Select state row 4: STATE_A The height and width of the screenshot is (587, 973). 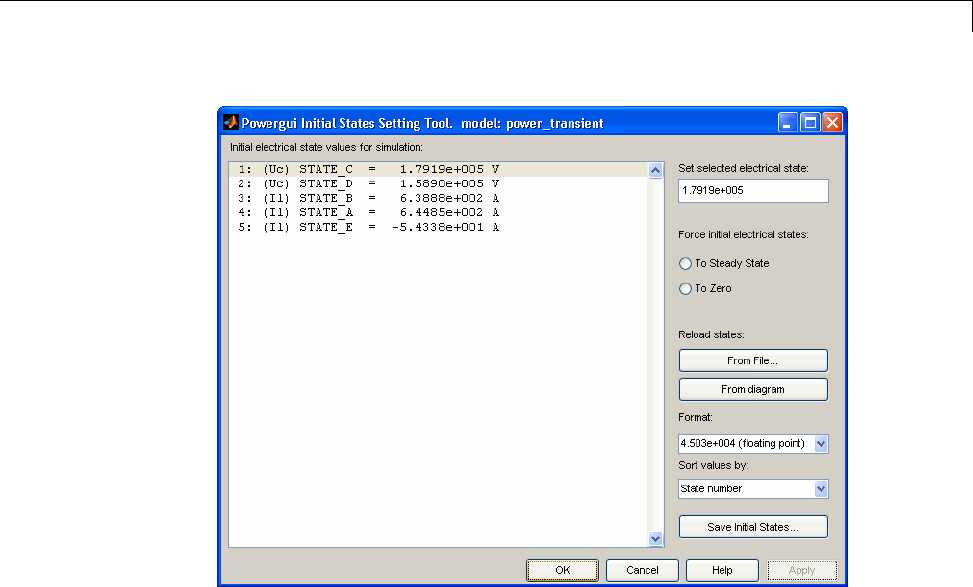tap(438, 212)
